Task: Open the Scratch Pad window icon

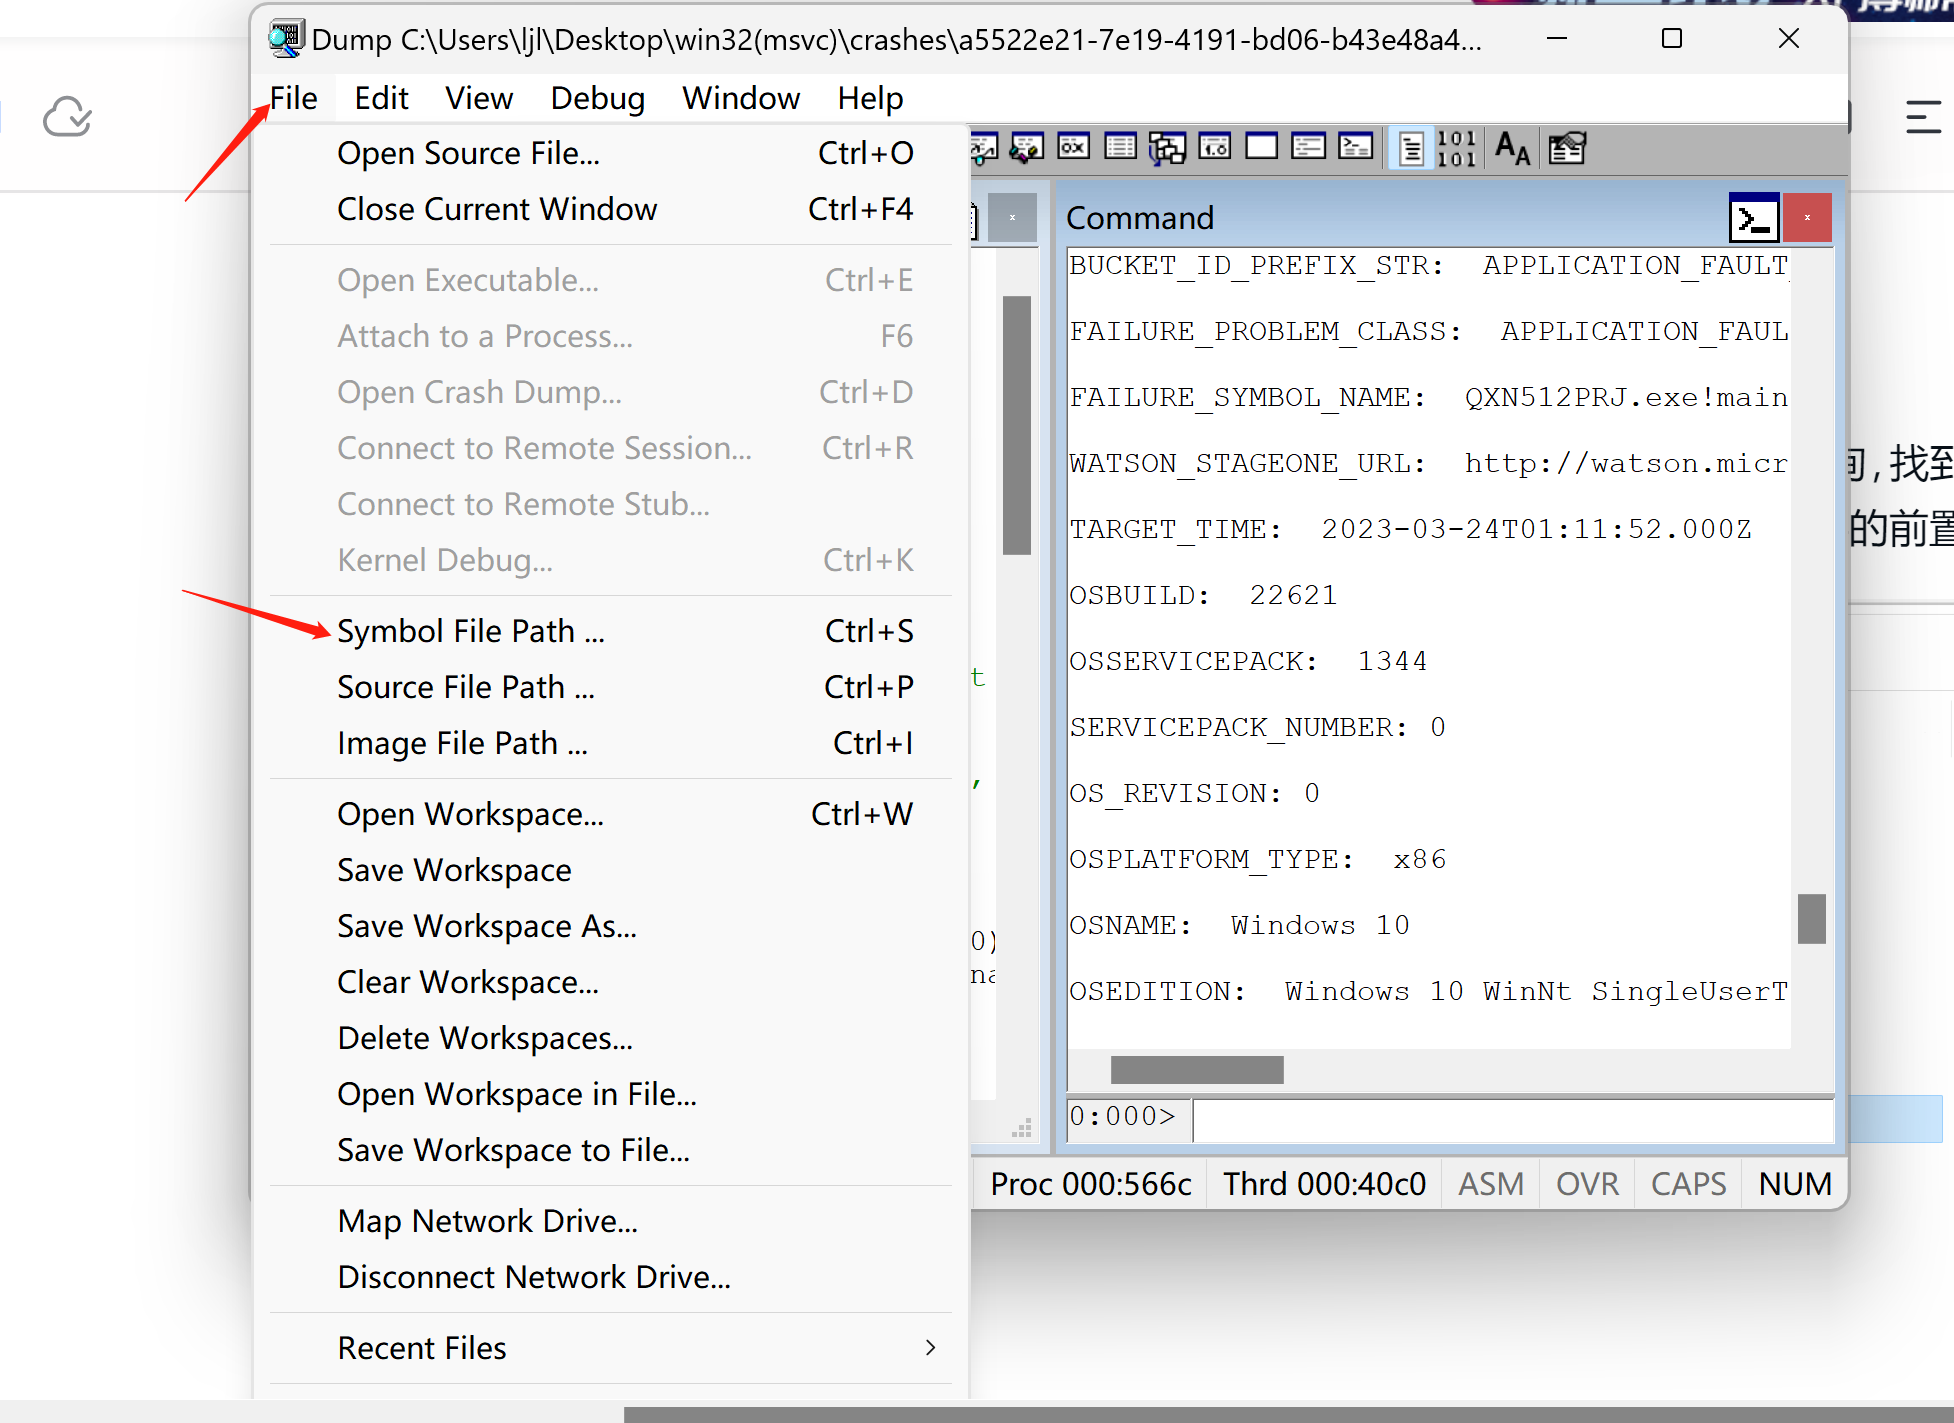Action: click(x=1261, y=148)
